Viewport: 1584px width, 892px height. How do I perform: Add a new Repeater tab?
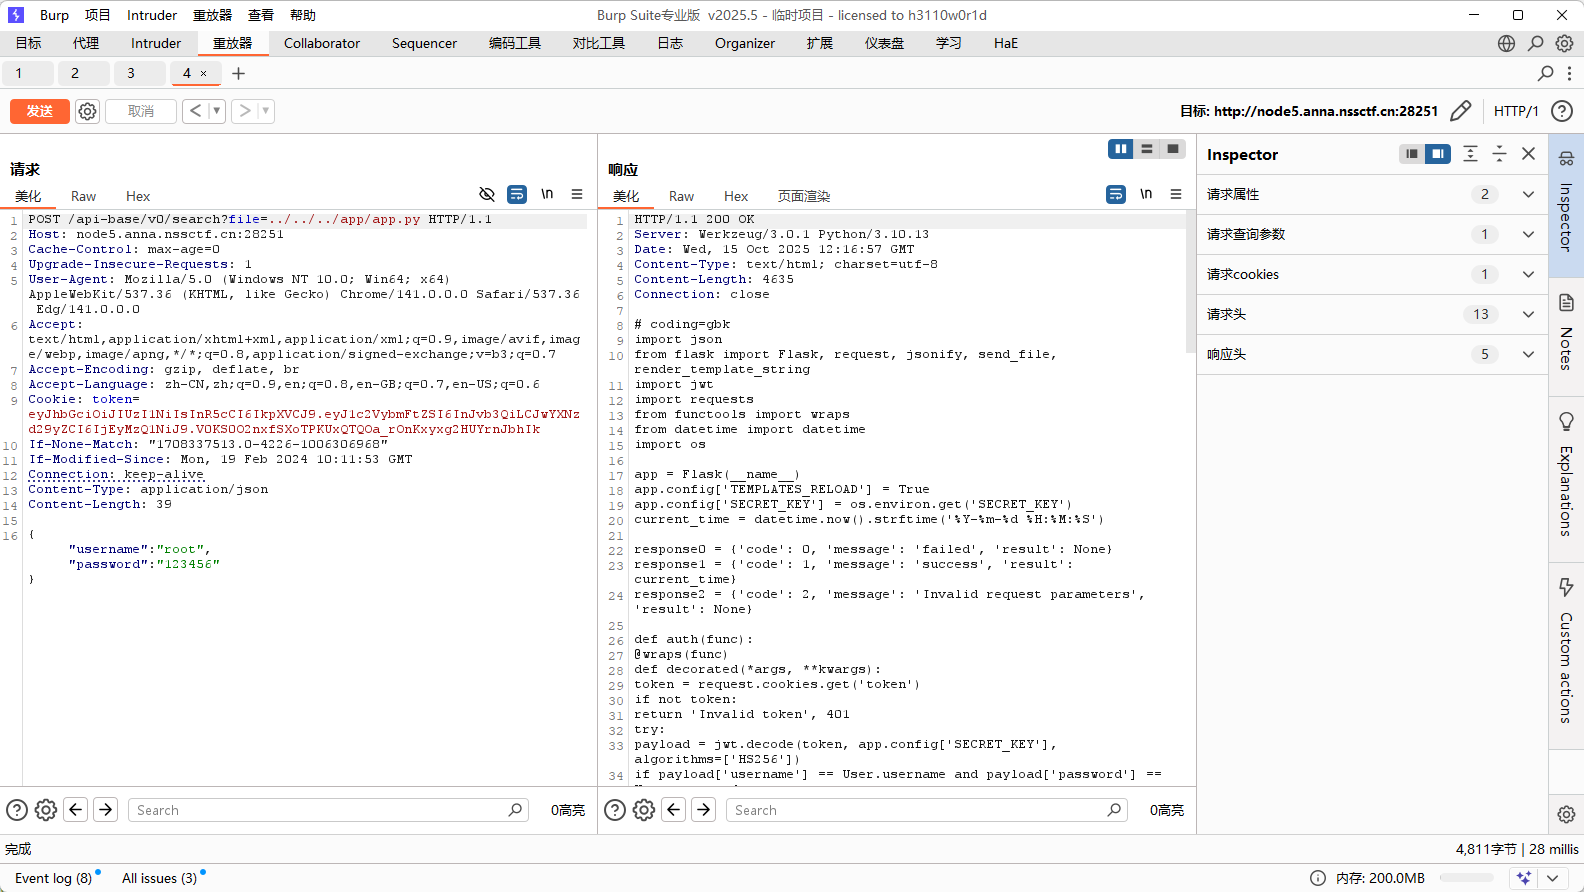point(238,73)
